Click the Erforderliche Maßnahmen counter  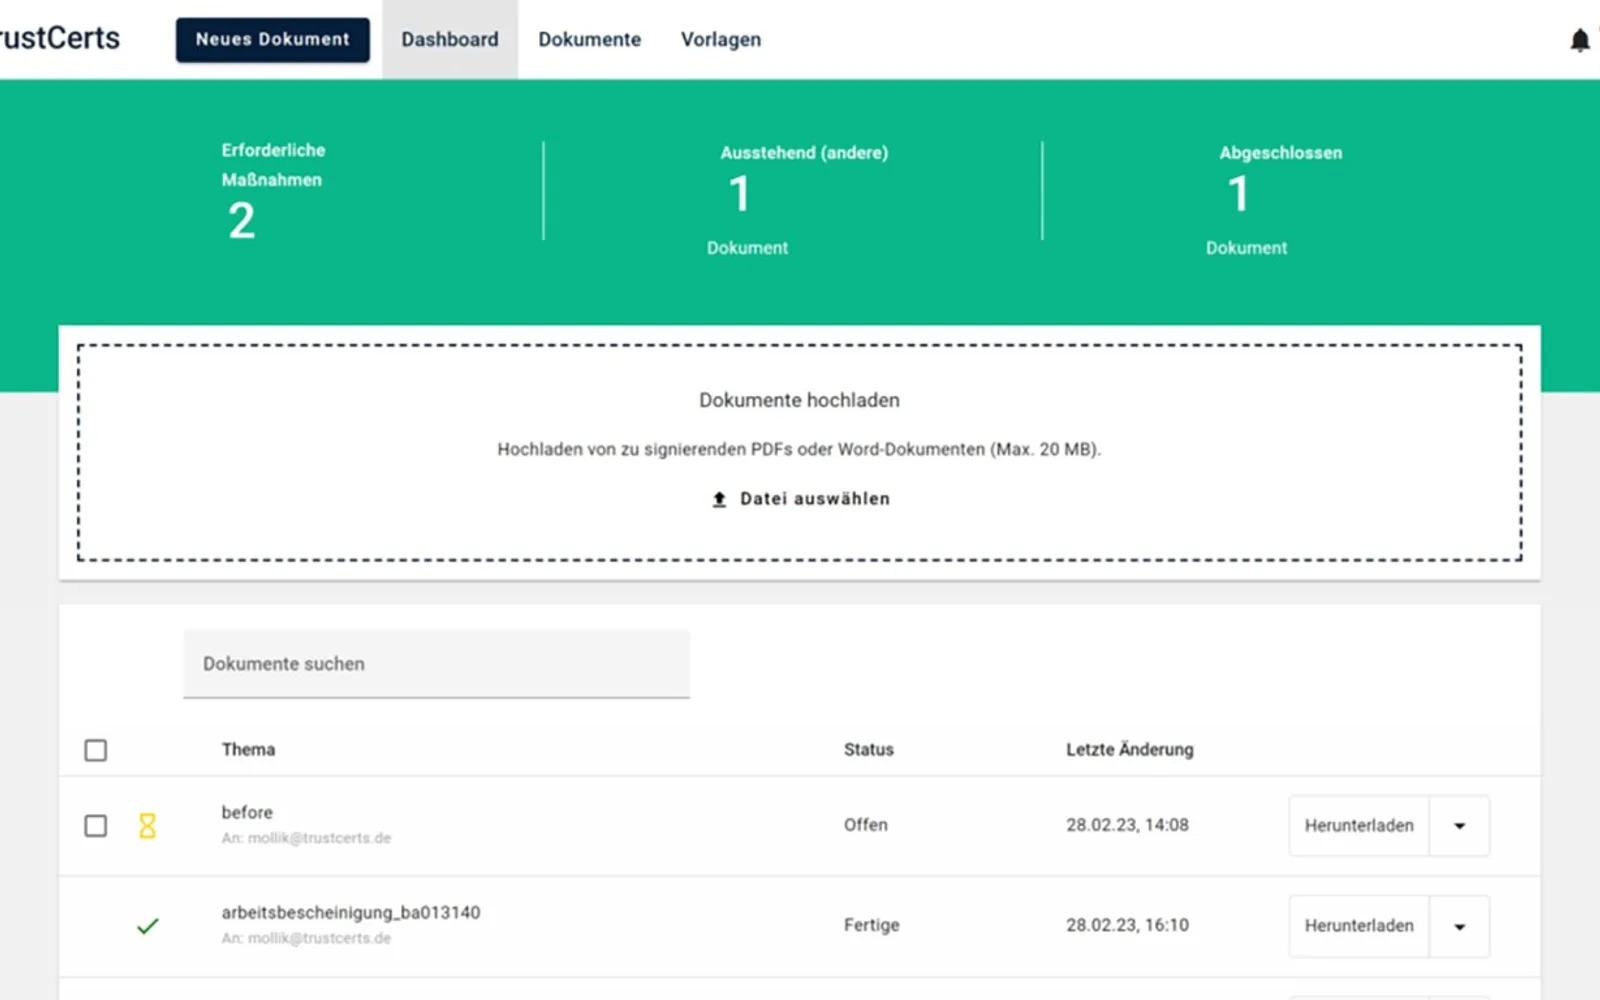(x=273, y=192)
